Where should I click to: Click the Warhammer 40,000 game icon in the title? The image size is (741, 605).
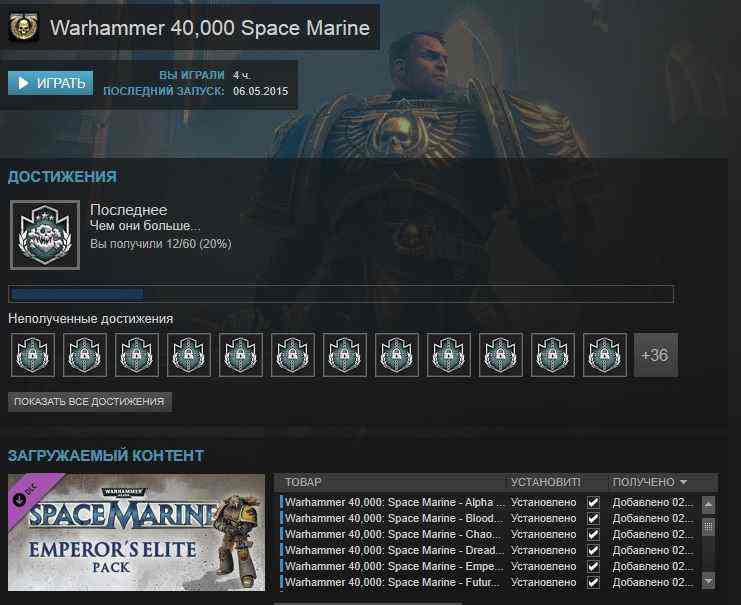[x=24, y=28]
